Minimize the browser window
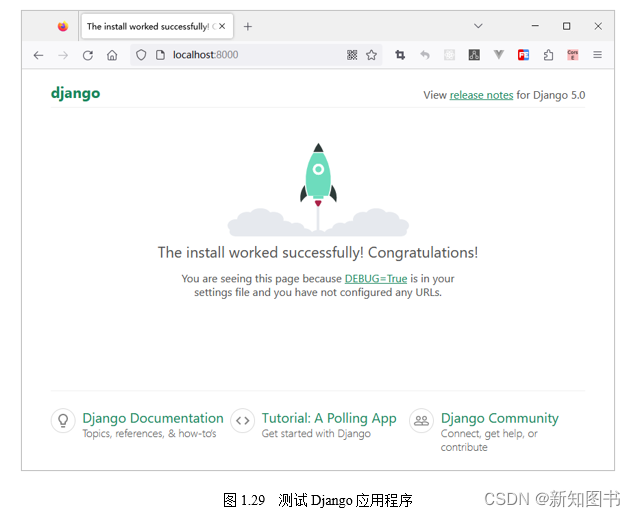 tap(535, 26)
